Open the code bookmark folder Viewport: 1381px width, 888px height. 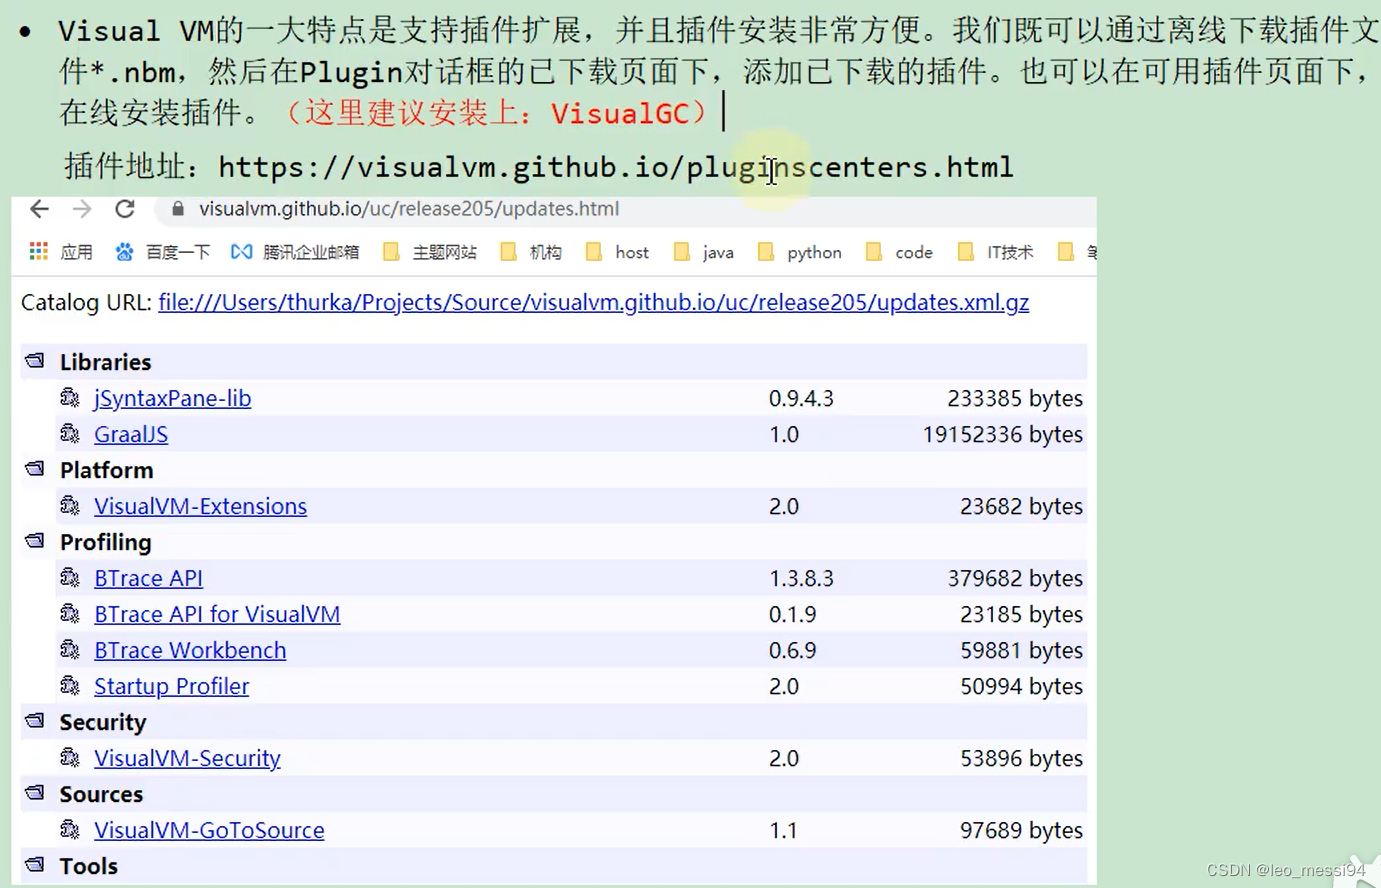pos(899,252)
